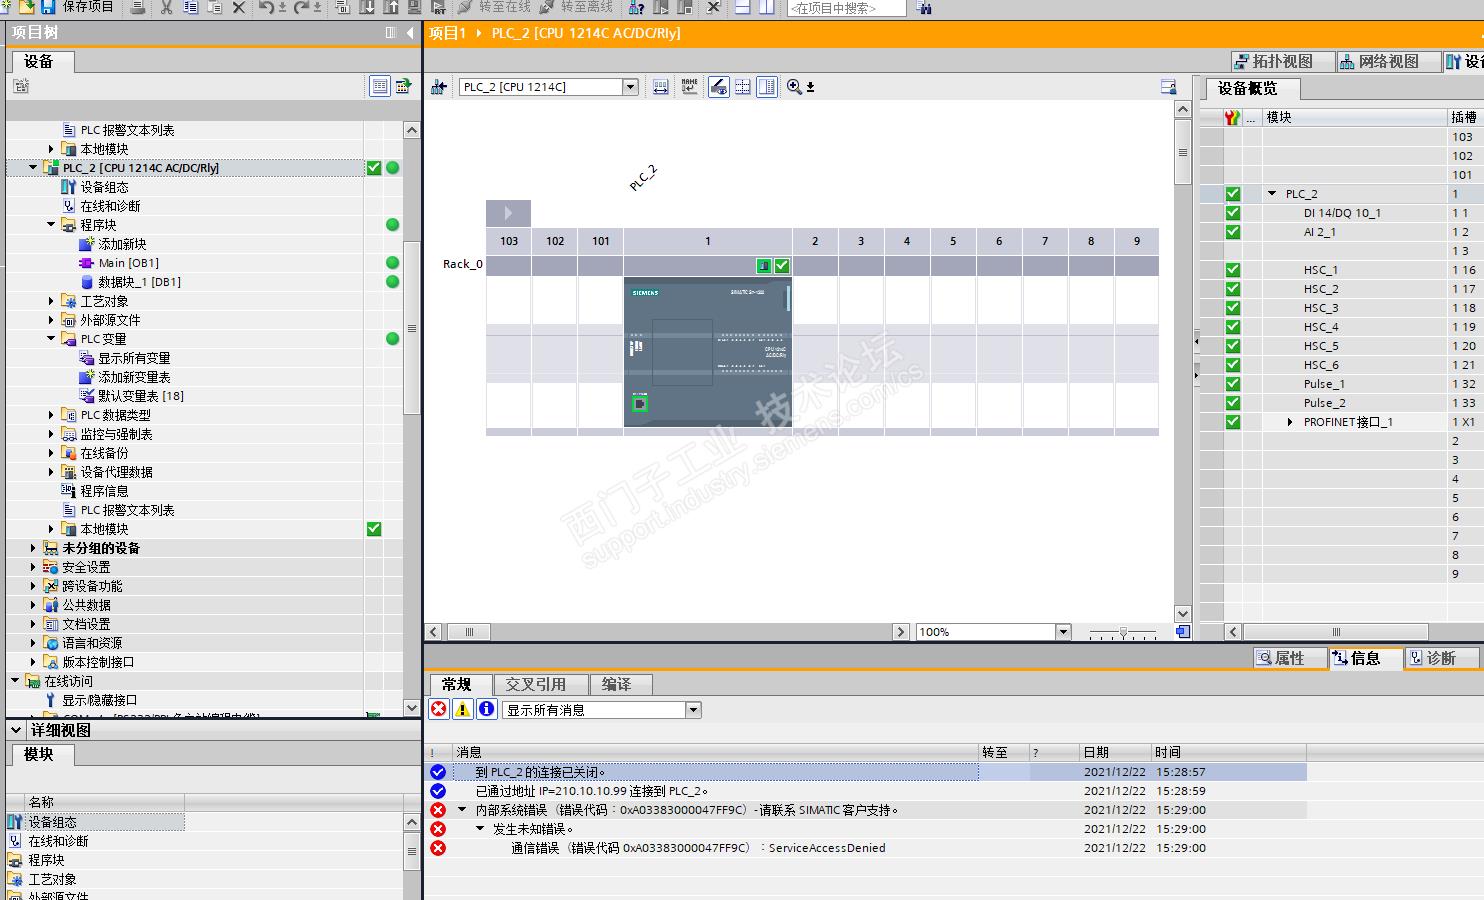Click the Show address labels icon
1484x900 pixels.
(x=661, y=87)
